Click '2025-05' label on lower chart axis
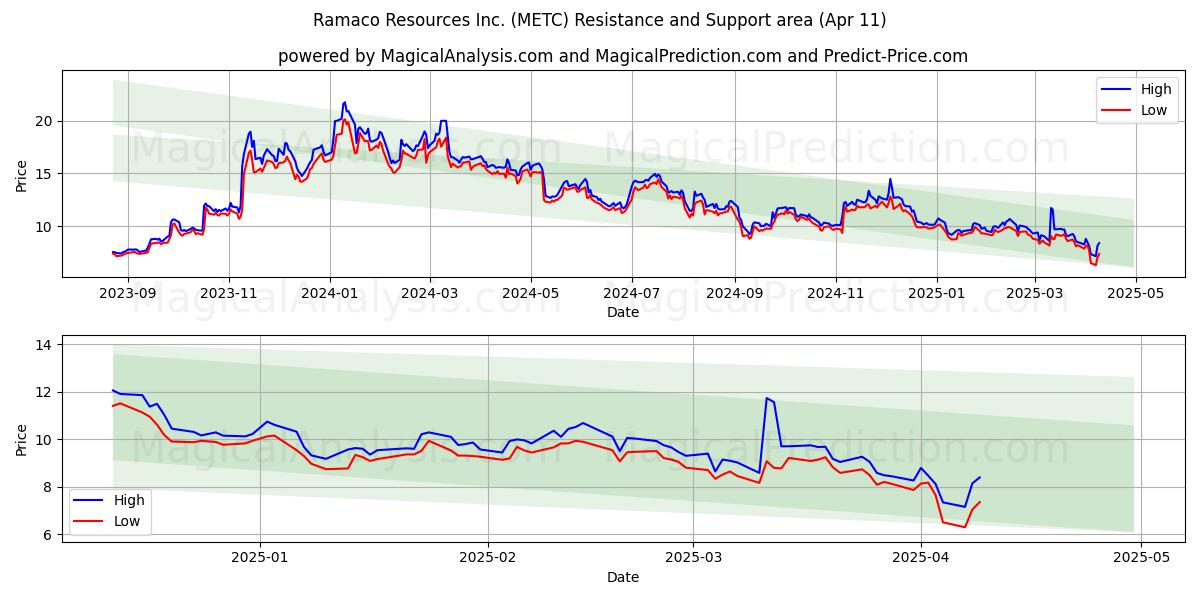Viewport: 1200px width, 600px height. (x=1142, y=558)
